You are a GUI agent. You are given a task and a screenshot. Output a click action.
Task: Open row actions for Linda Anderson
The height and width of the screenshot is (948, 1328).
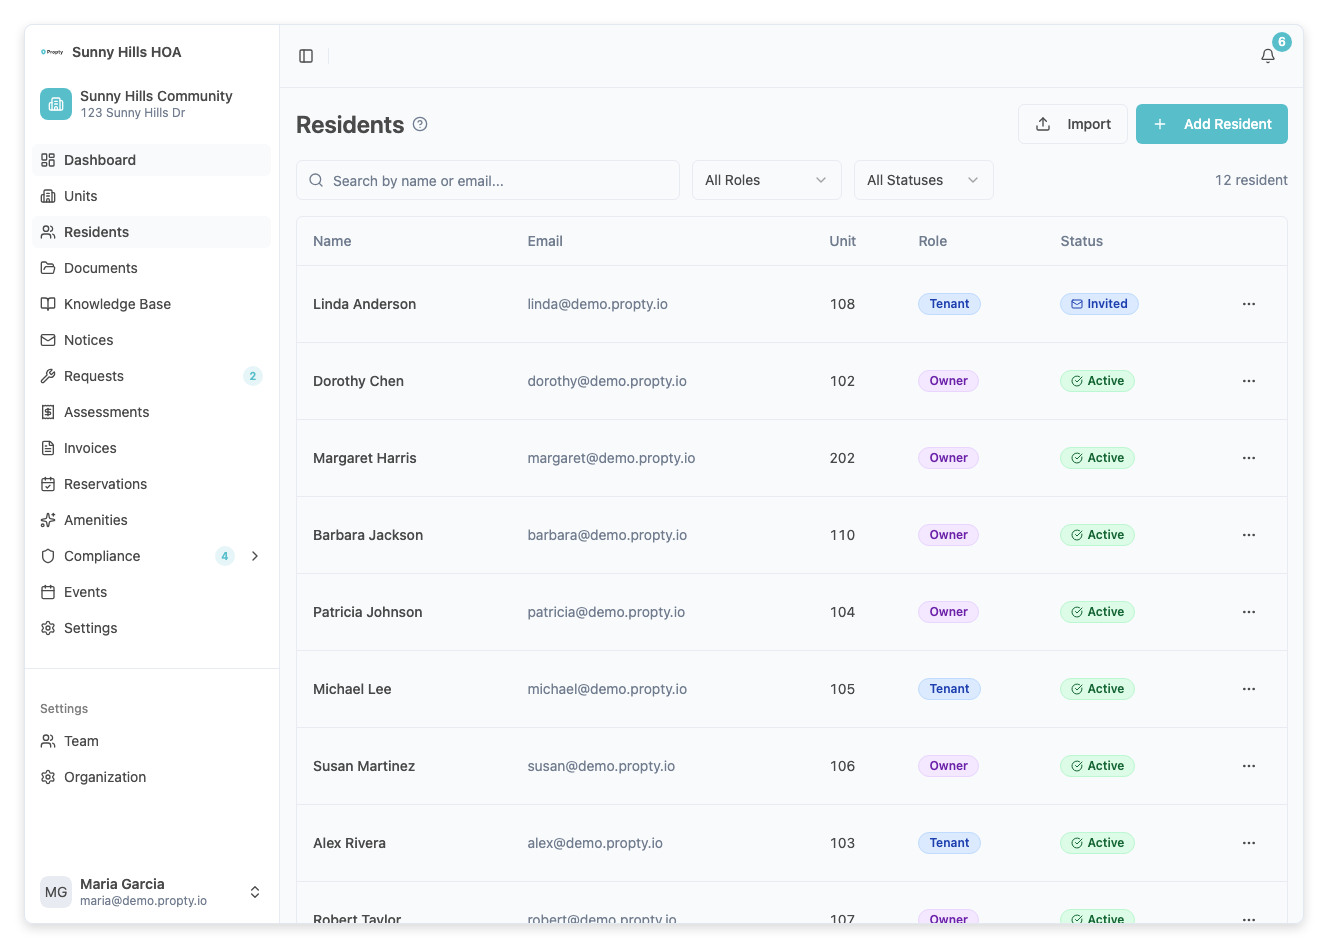point(1248,304)
